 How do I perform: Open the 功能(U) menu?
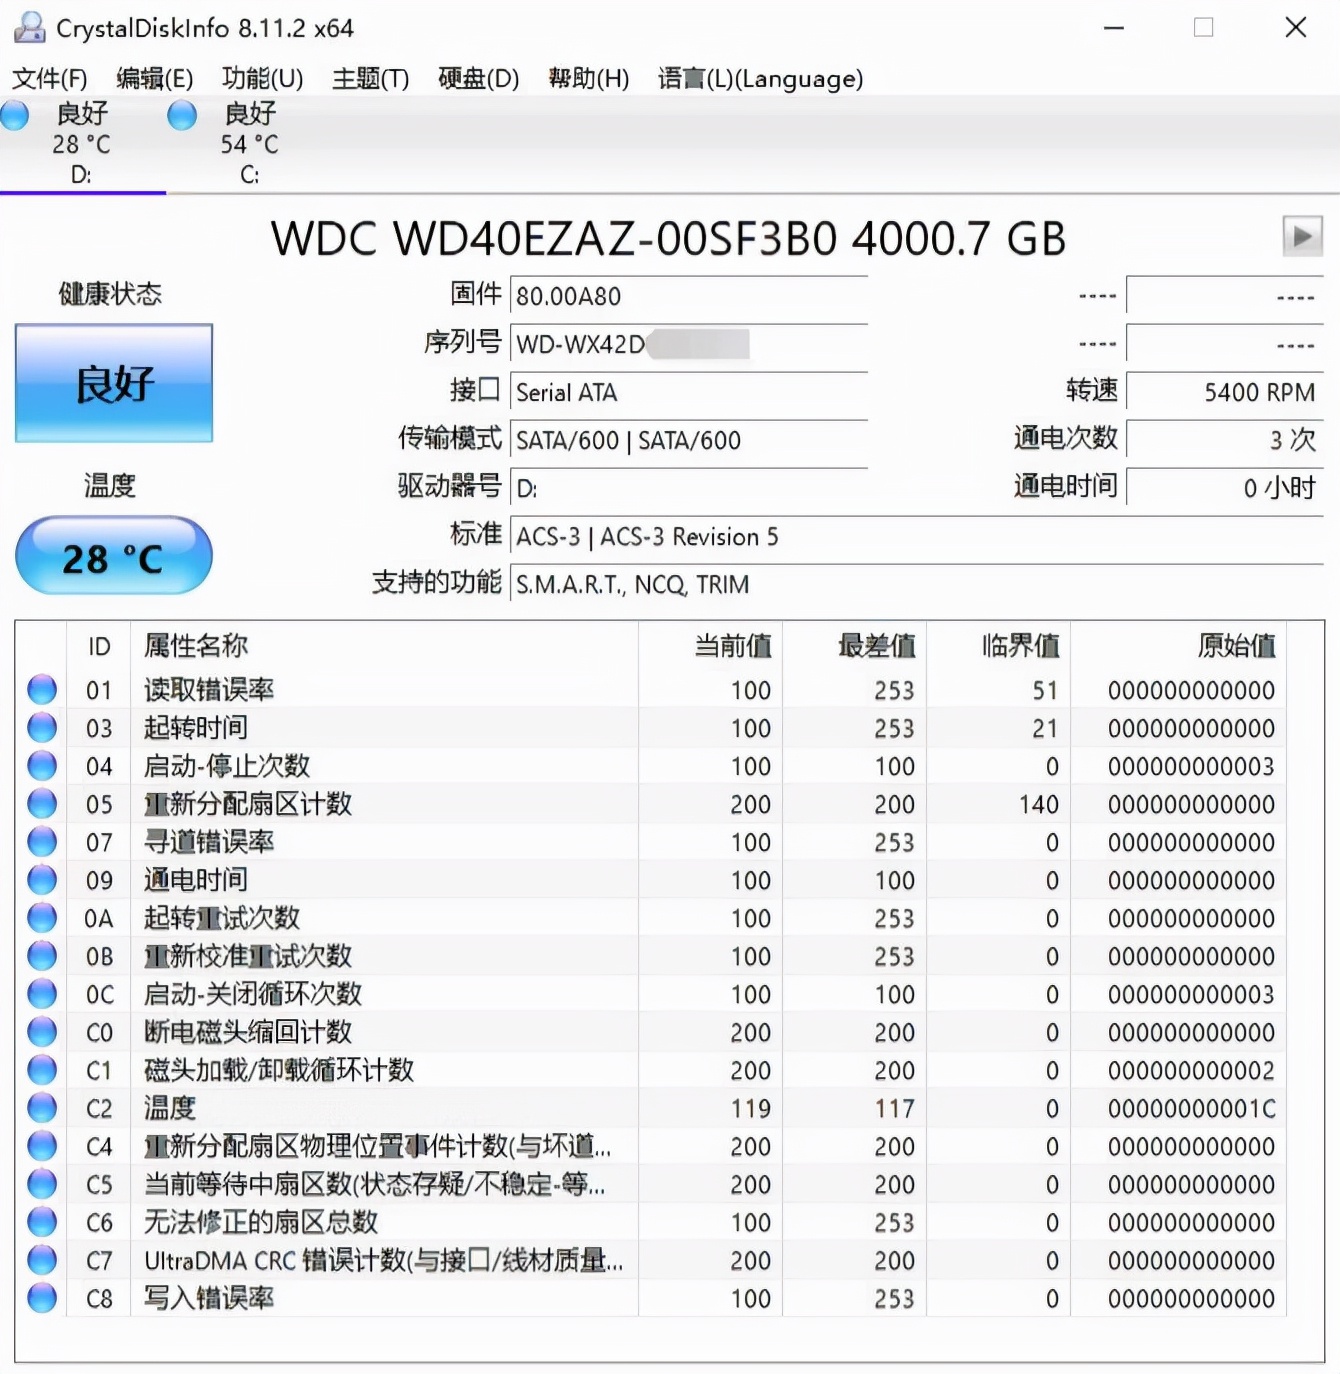(262, 79)
